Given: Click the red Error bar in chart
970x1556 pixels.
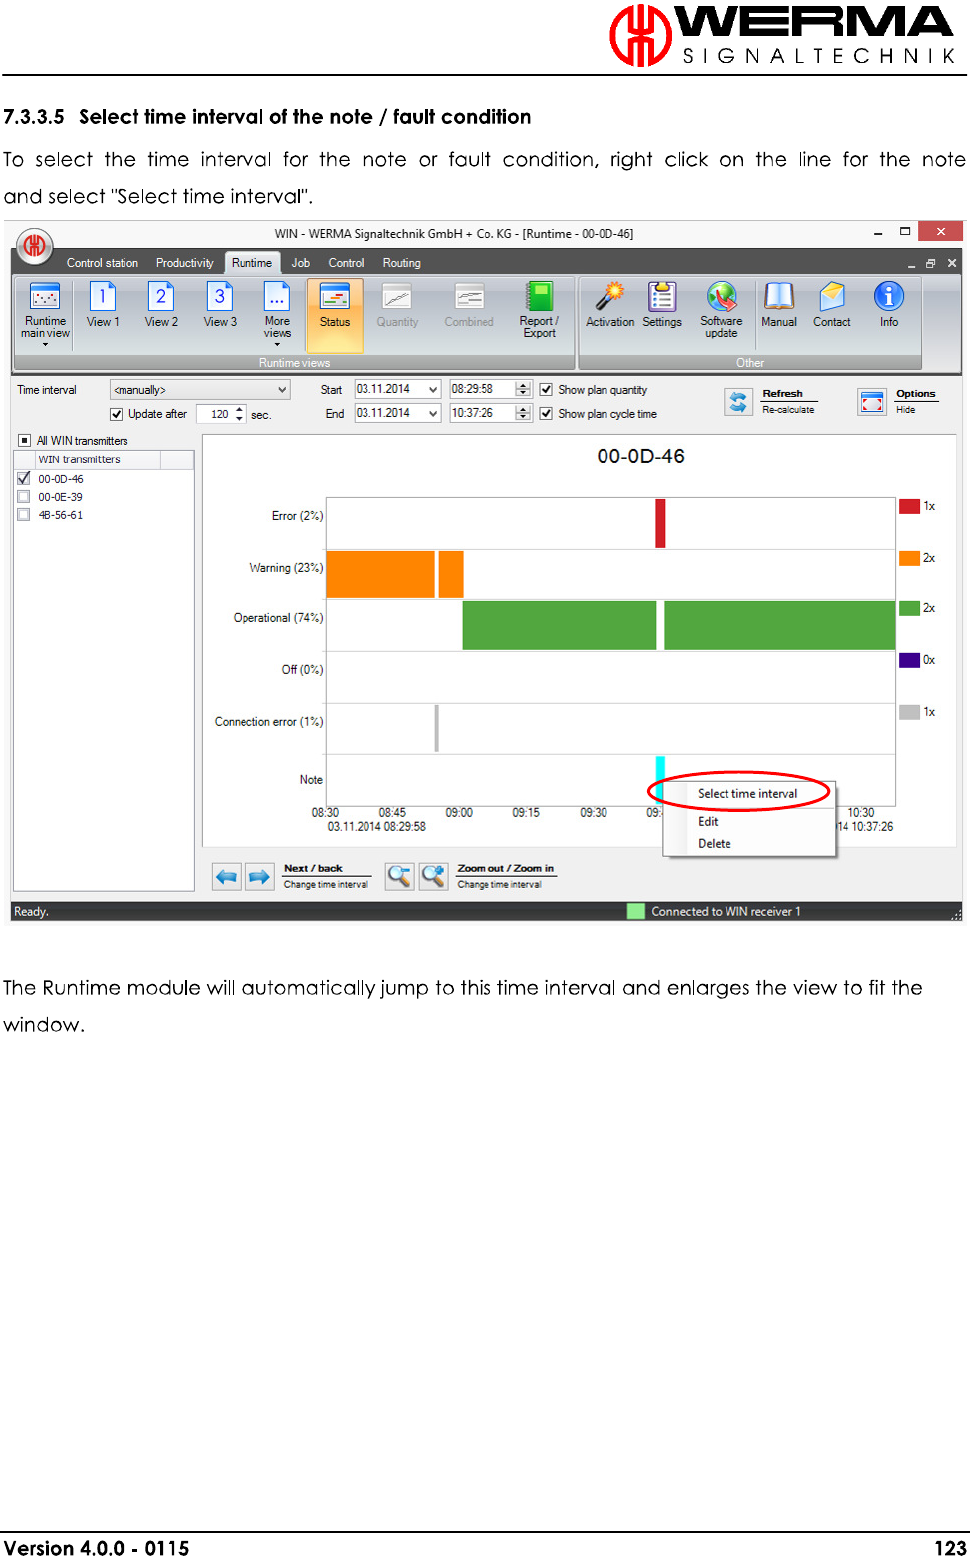Looking at the screenshot, I should pyautogui.click(x=660, y=523).
